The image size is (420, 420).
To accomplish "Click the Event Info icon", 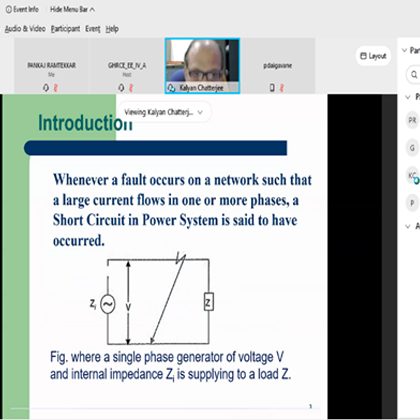I will click(9, 9).
